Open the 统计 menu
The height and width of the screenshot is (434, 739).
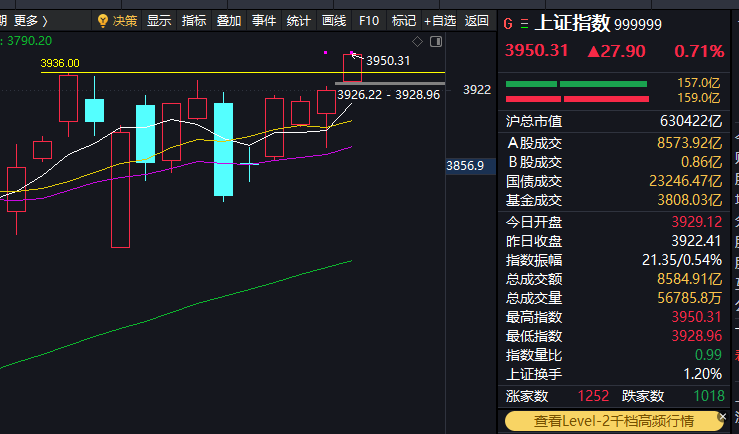pos(298,21)
